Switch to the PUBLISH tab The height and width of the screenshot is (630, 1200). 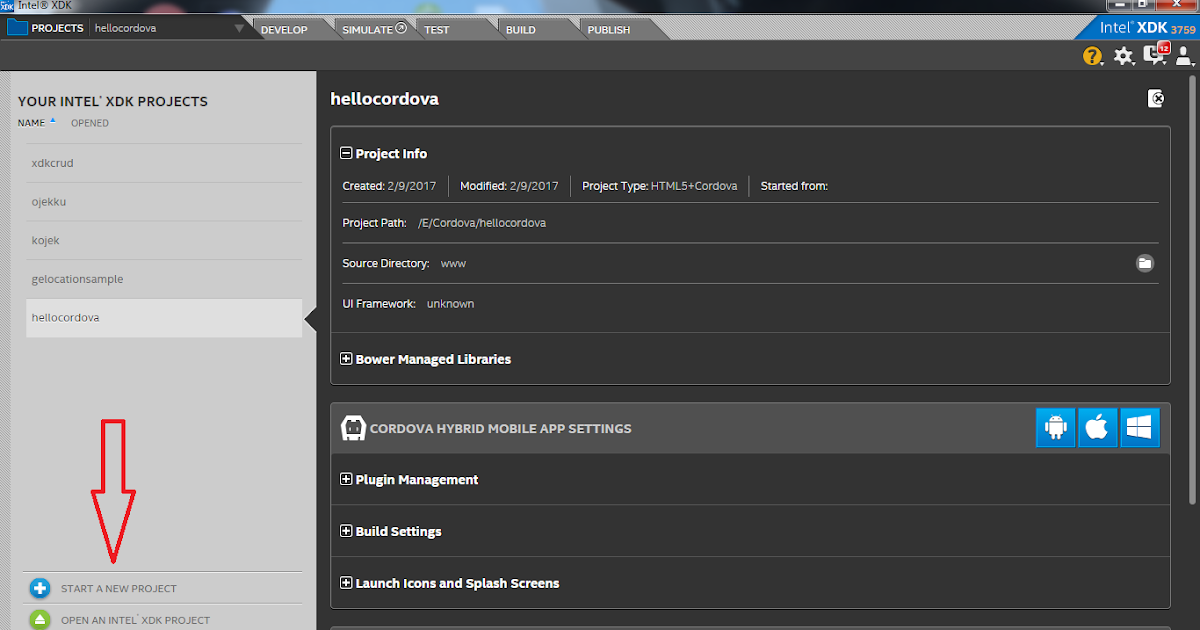click(x=608, y=29)
